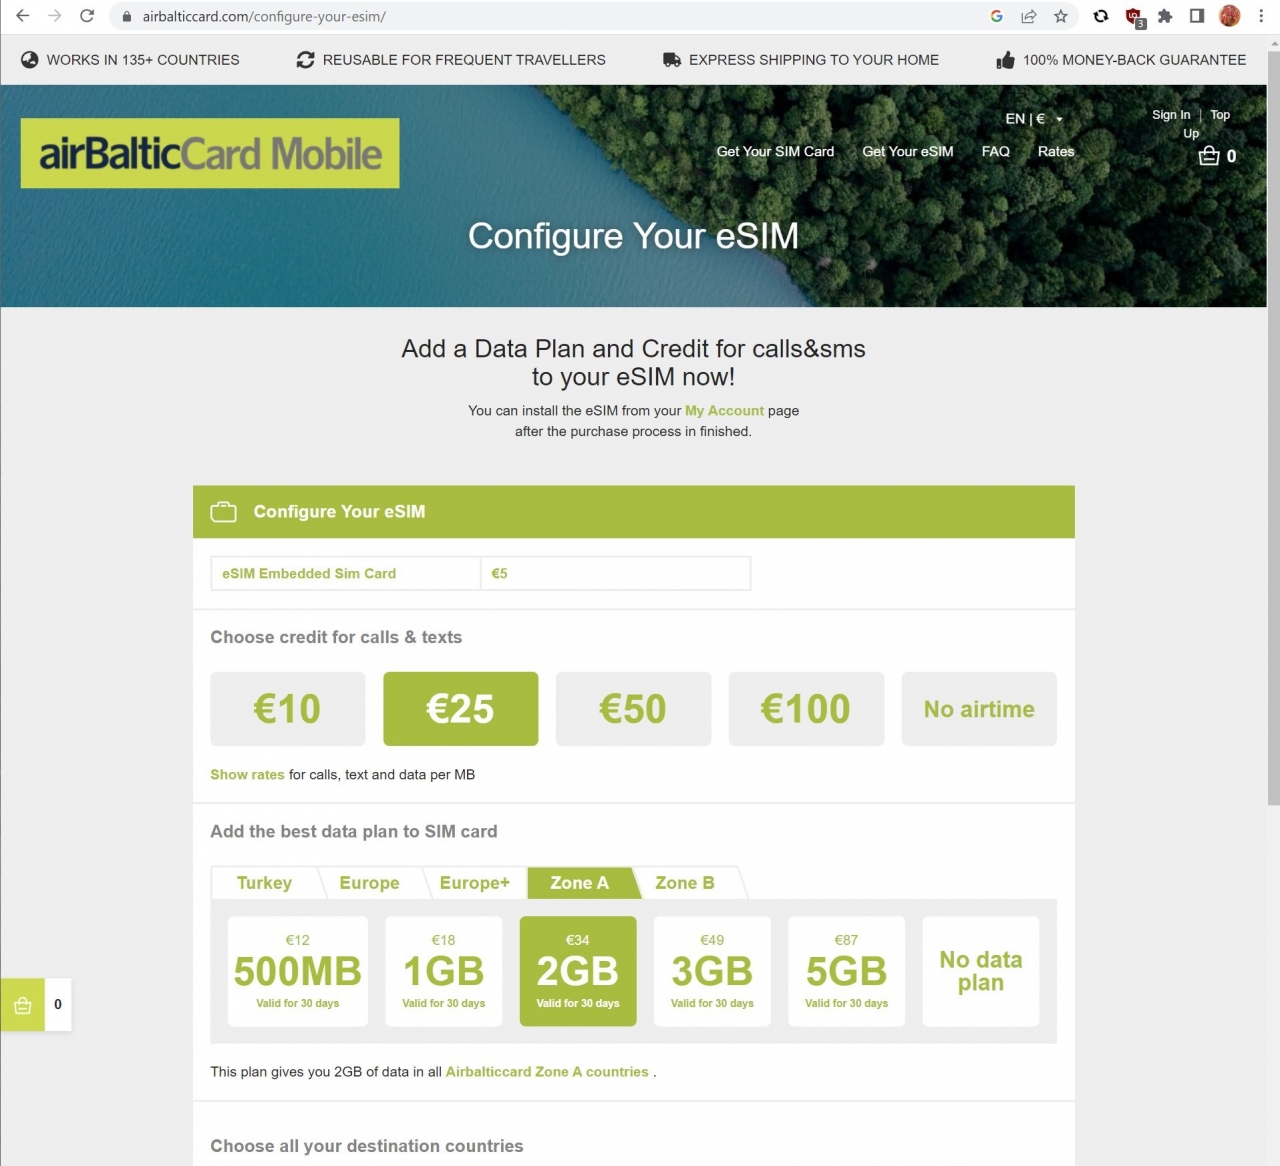Screen dimensions: 1280x1166
Task: Click the My Account link
Action: 723,411
